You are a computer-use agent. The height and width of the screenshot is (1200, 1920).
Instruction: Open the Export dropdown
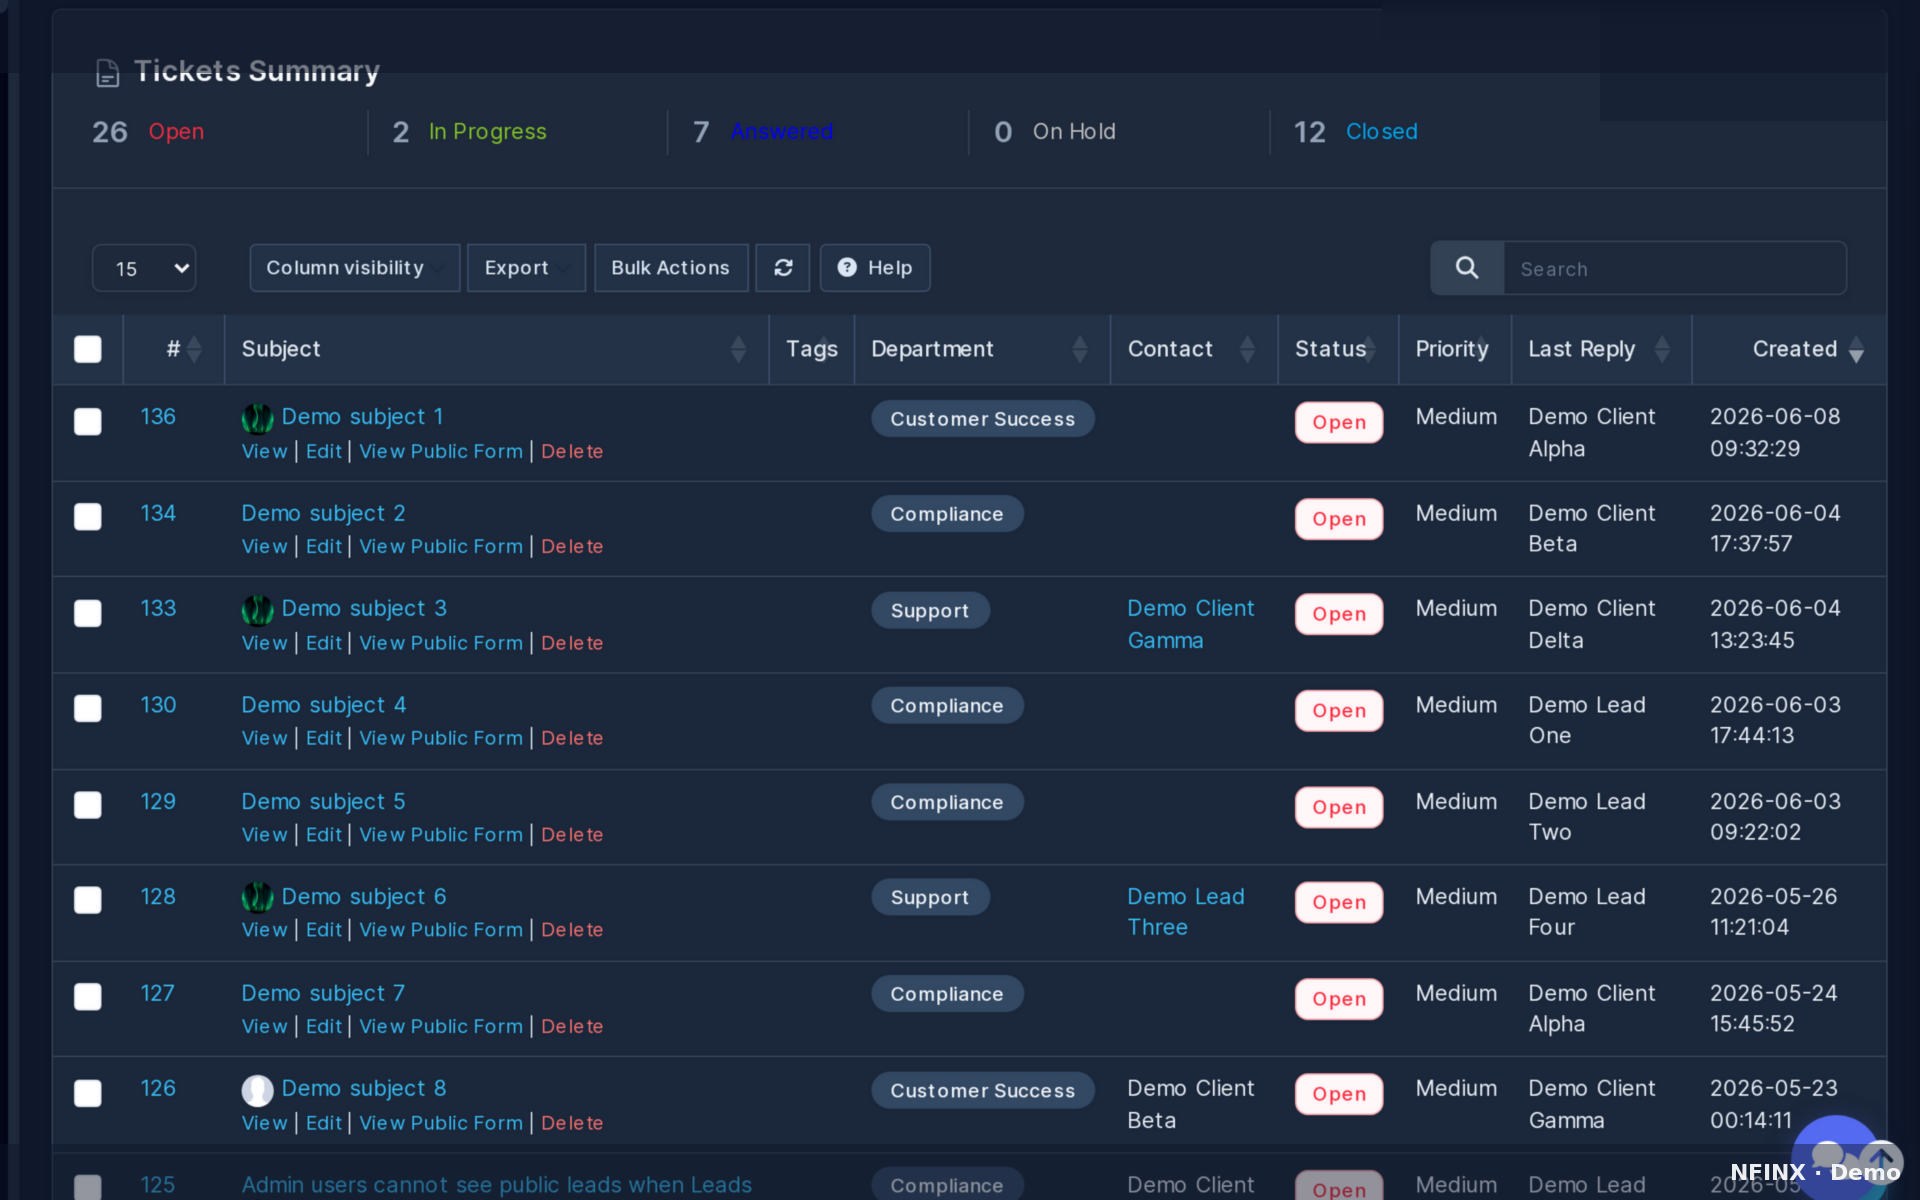point(526,268)
